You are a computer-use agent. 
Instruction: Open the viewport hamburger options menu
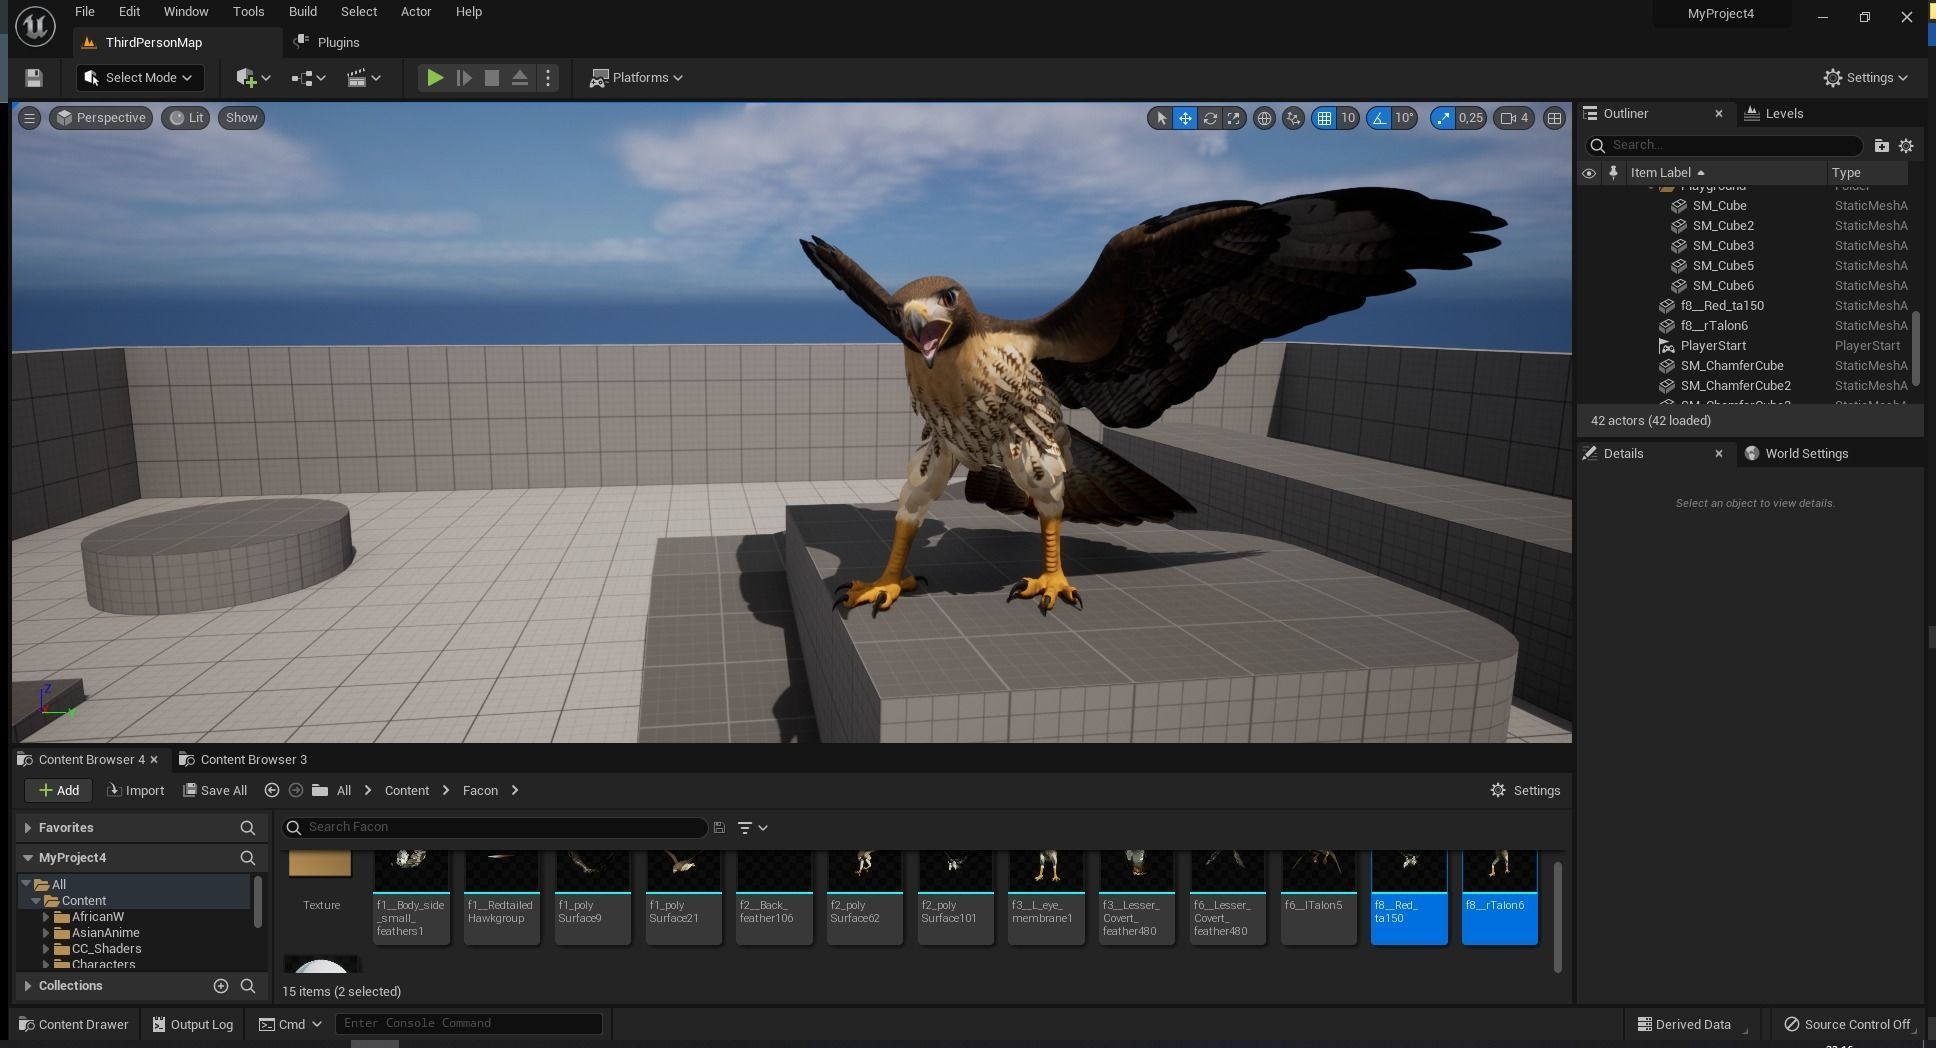click(x=29, y=118)
